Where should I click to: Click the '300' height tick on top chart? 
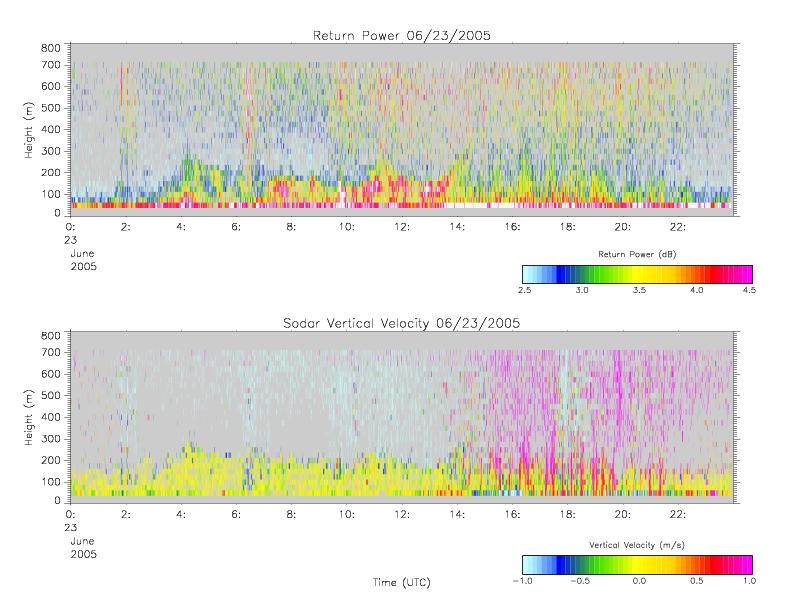(x=50, y=151)
